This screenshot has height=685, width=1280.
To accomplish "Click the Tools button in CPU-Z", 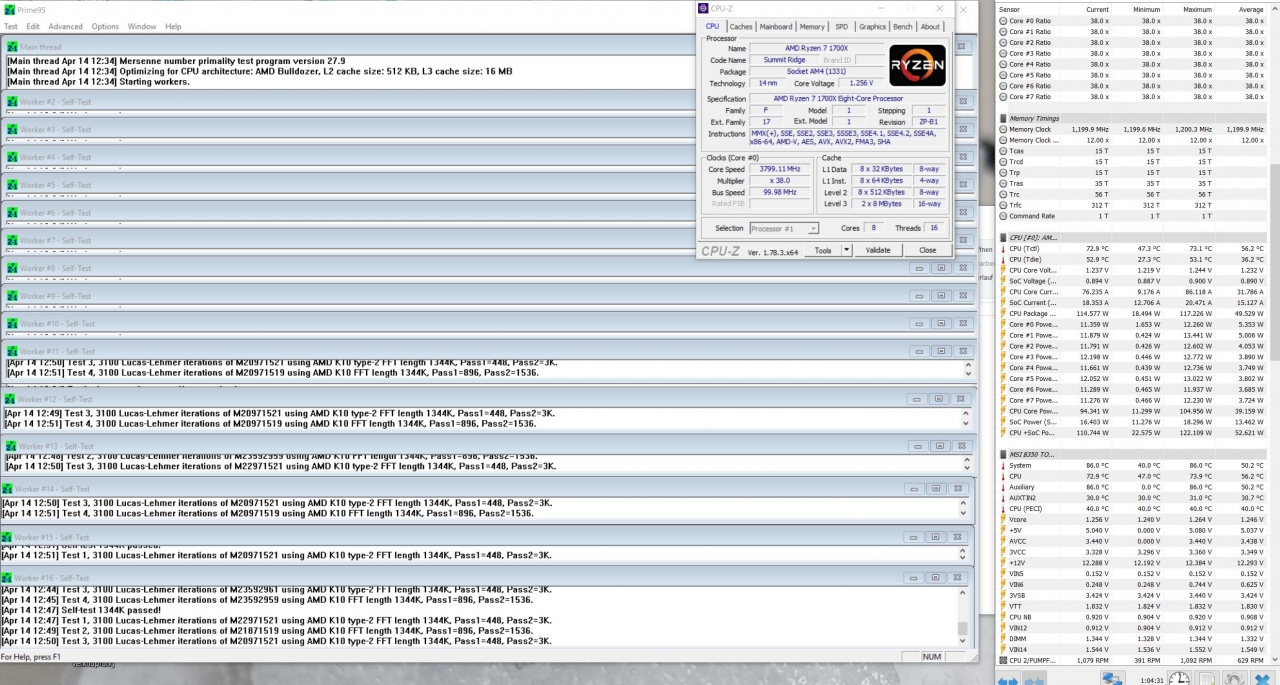I will coord(822,250).
